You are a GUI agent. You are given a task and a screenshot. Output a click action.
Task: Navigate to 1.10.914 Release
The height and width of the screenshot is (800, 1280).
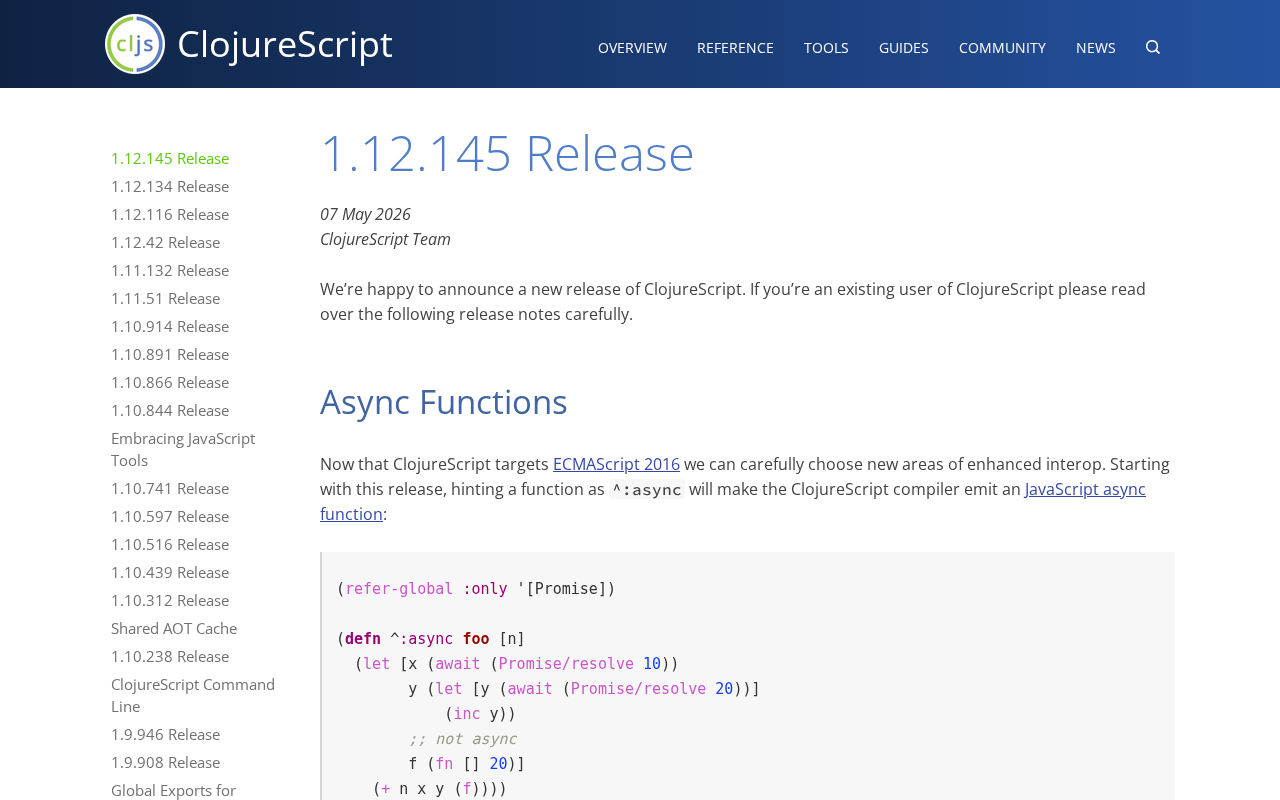[x=170, y=326]
